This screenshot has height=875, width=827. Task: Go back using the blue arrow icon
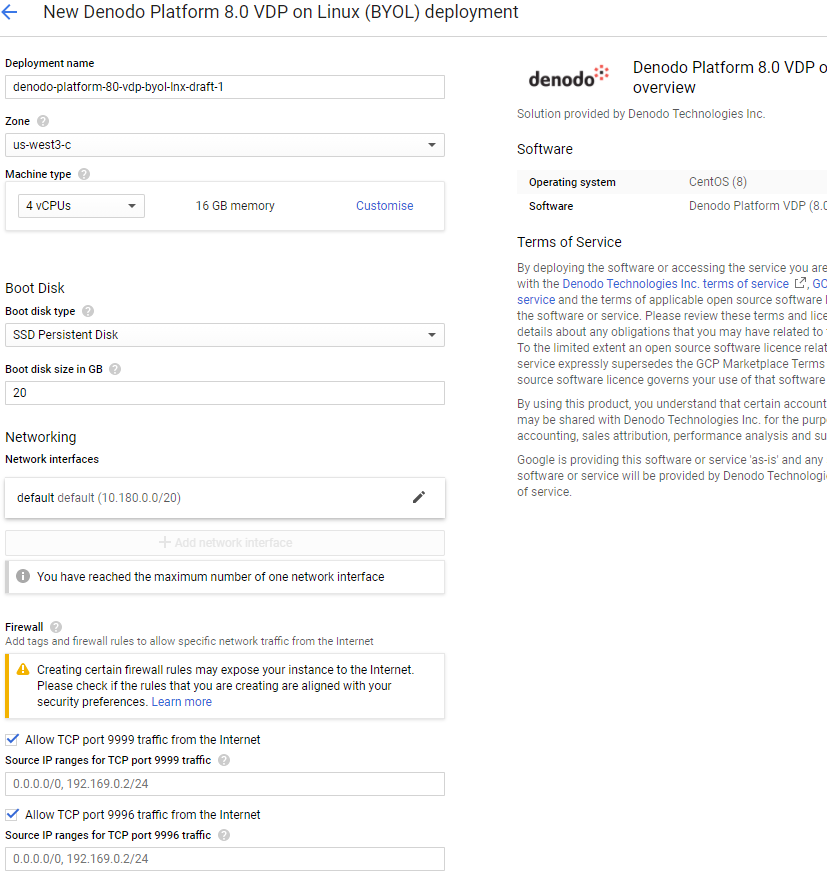pyautogui.click(x=9, y=12)
